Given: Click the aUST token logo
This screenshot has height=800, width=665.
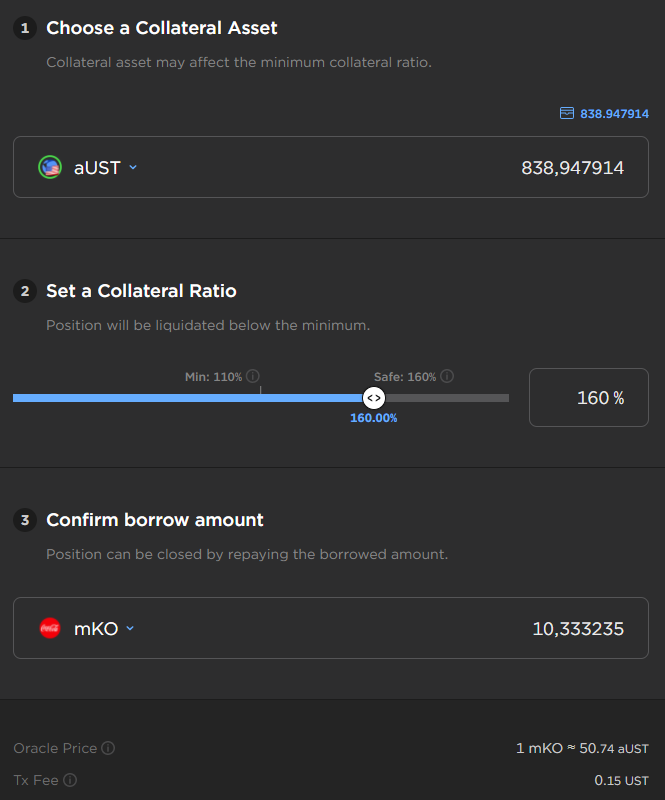Looking at the screenshot, I should pos(50,168).
